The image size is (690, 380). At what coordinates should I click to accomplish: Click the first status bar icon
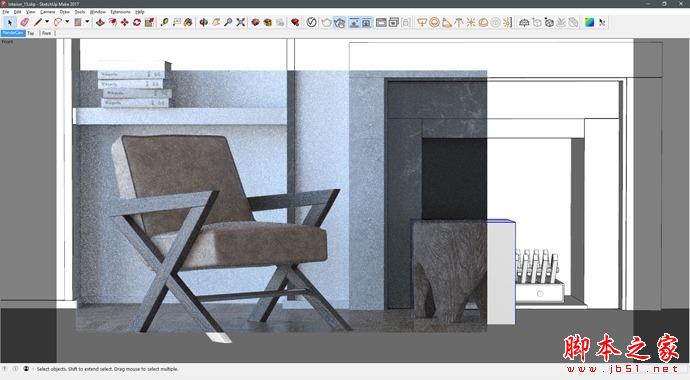(x=4, y=369)
